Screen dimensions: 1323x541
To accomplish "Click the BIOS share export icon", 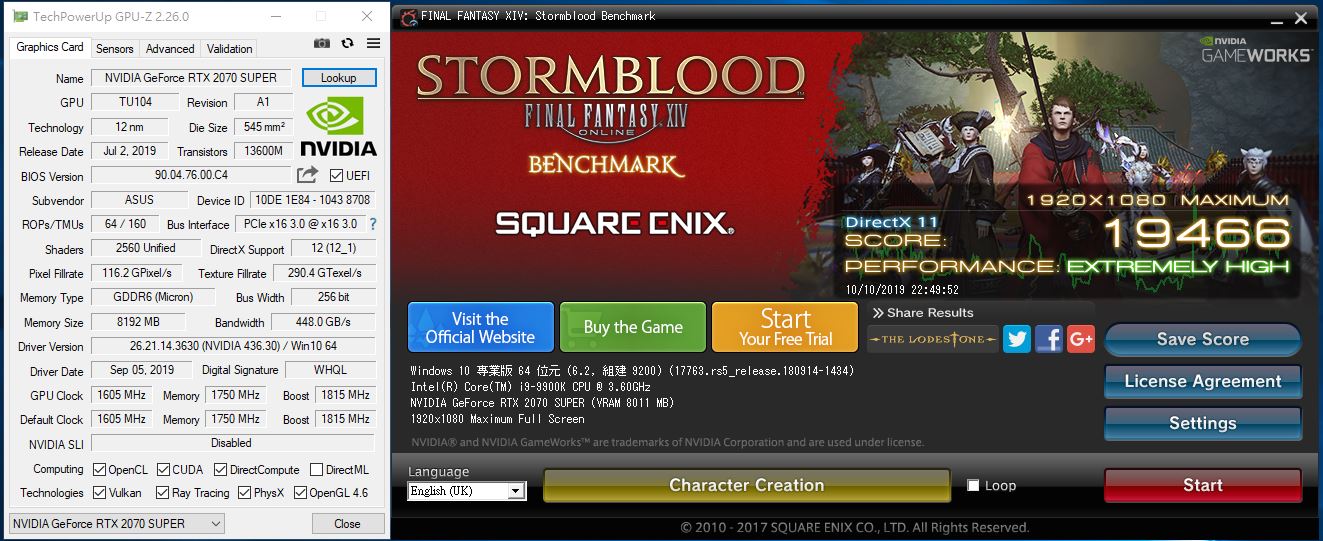I will point(307,175).
